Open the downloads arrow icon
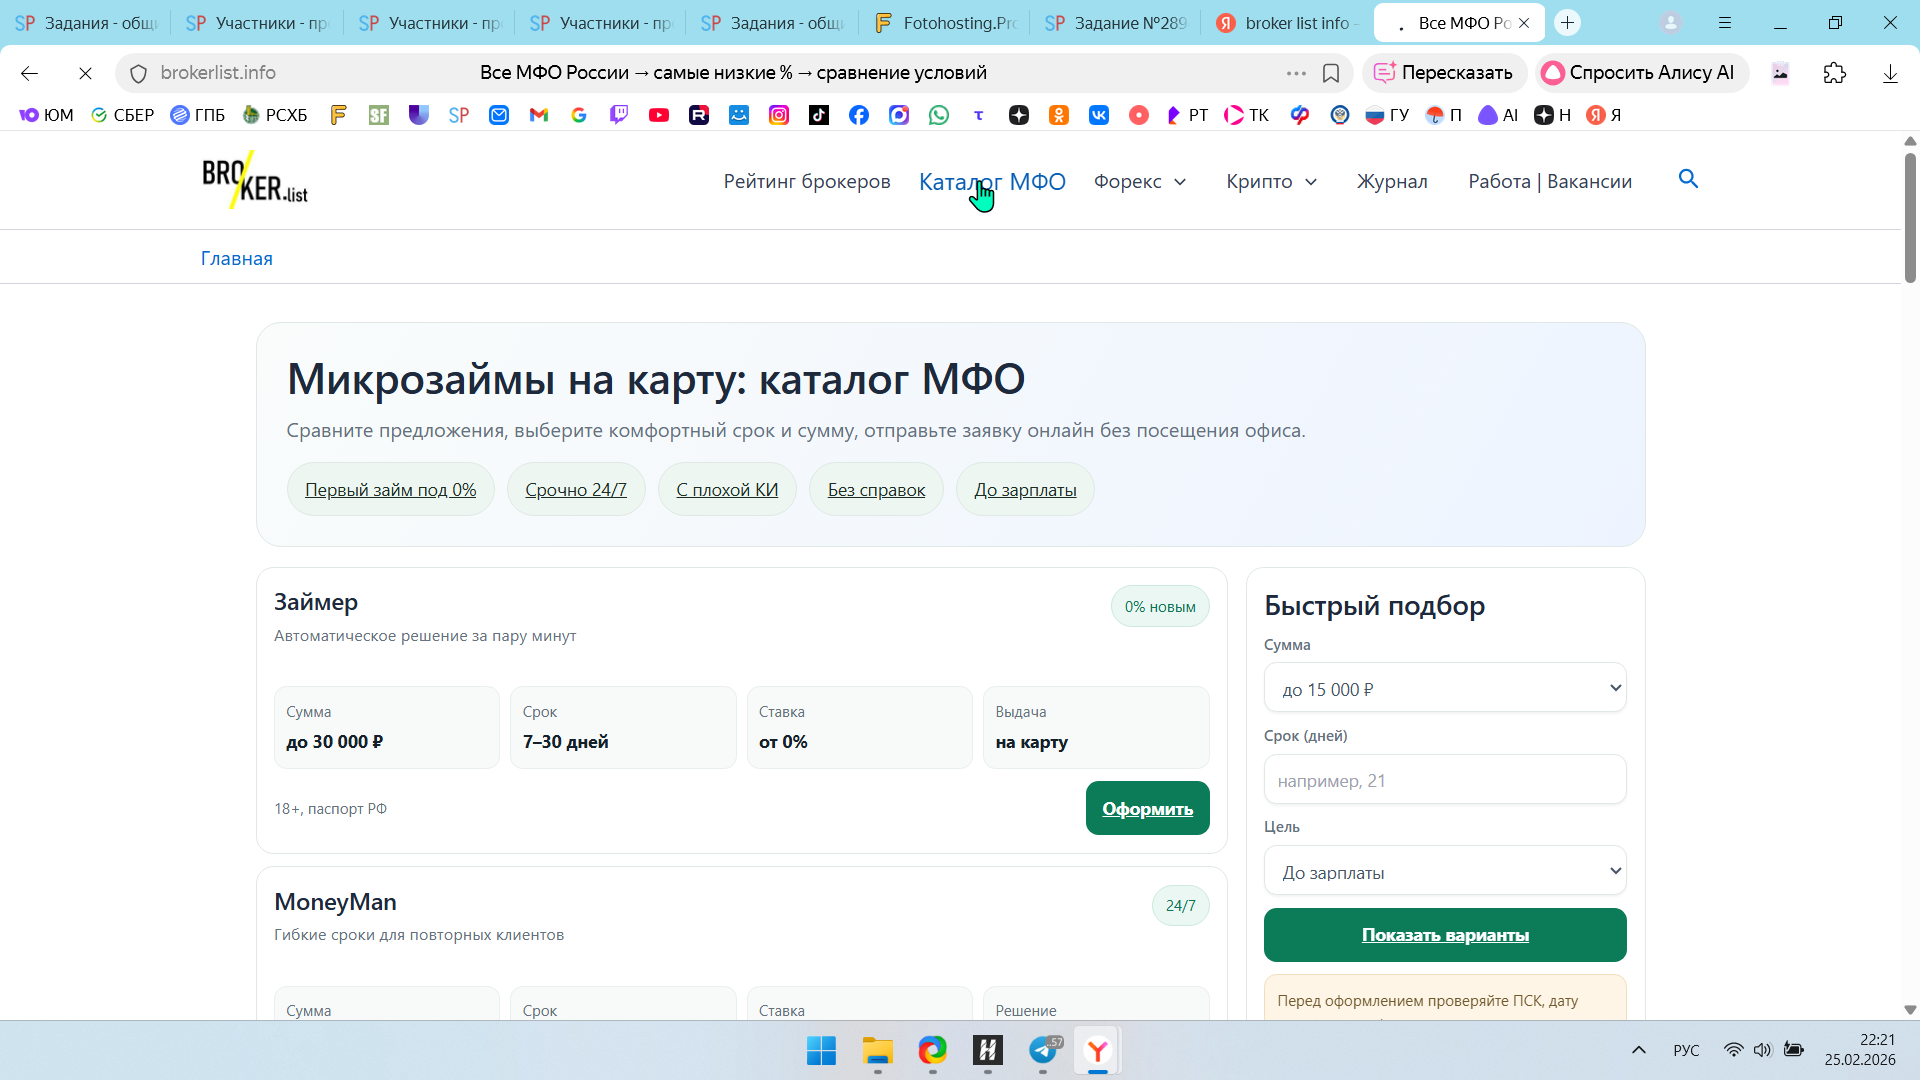Image resolution: width=1920 pixels, height=1080 pixels. pyautogui.click(x=1890, y=73)
